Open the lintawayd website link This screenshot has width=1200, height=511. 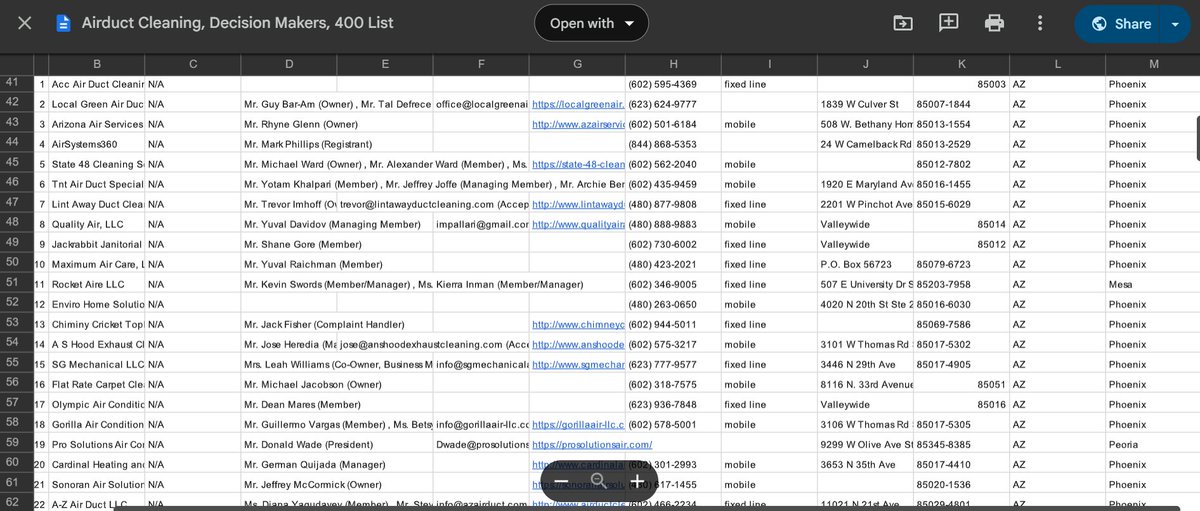[x=578, y=204]
